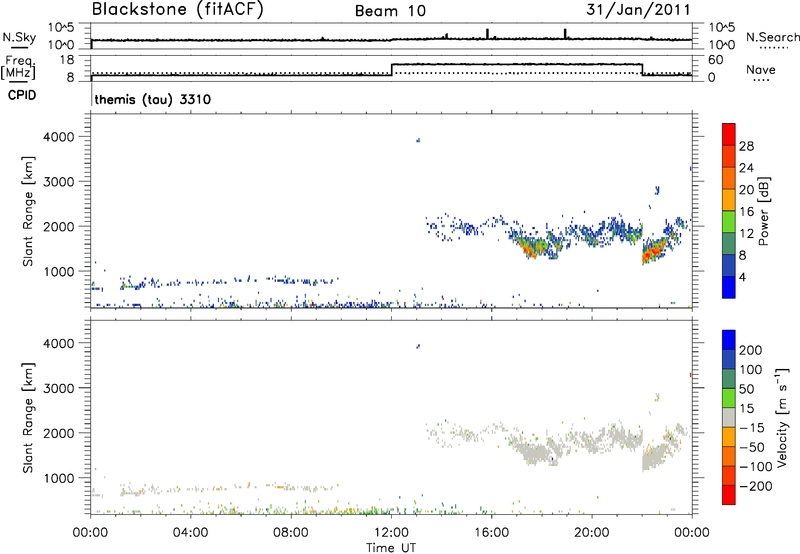This screenshot has width=800, height=554.
Task: Click the 10^0 tick beside the N.Sky label
Action: pyautogui.click(x=61, y=45)
